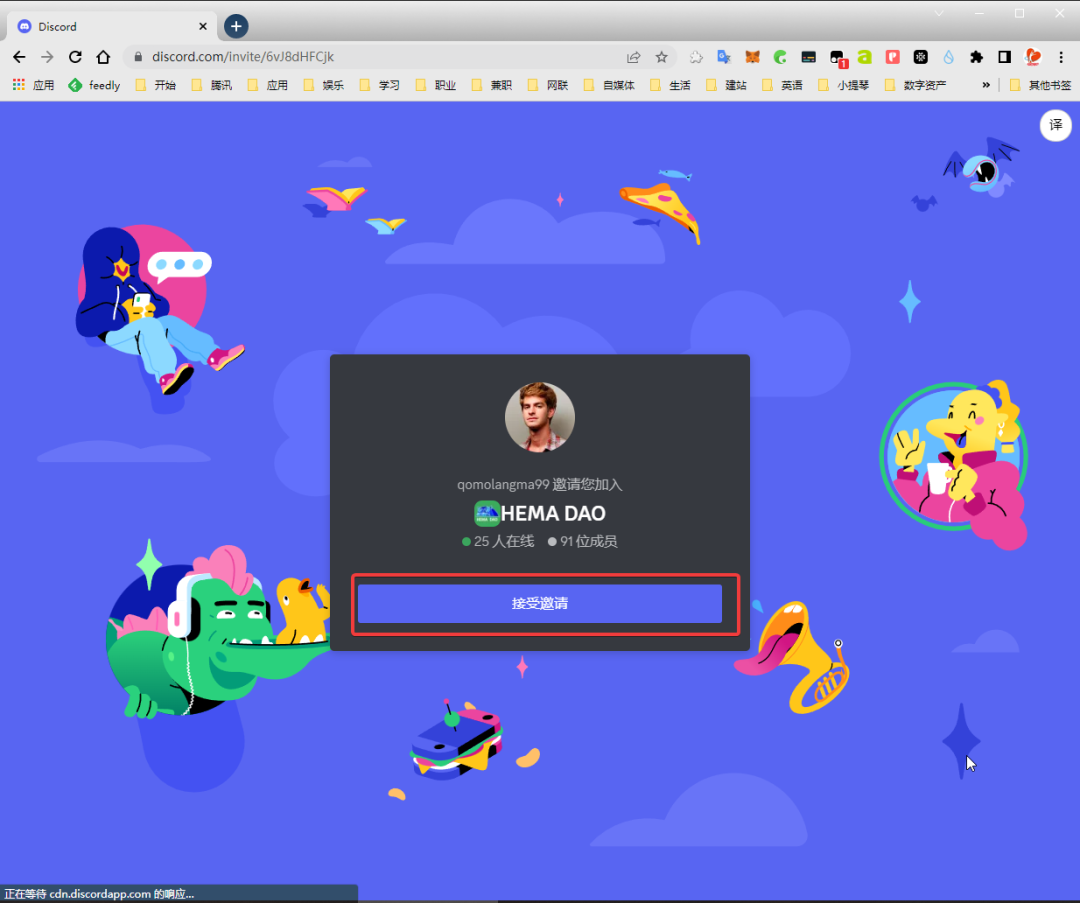The height and width of the screenshot is (903, 1080).
Task: Open the 开始 bookmark folder
Action: tap(156, 85)
